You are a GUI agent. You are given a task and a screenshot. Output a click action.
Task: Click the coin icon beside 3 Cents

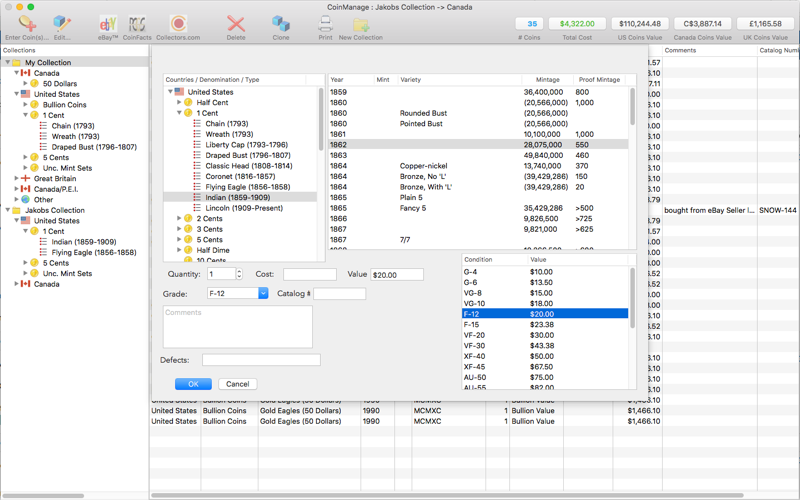188,229
